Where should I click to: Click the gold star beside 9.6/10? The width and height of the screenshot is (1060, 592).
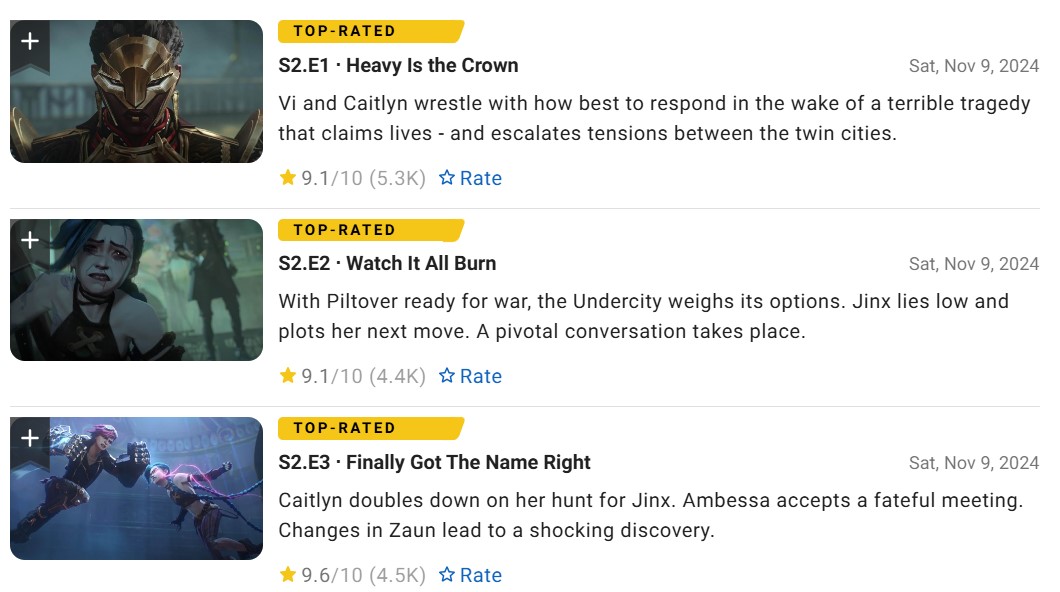[288, 574]
